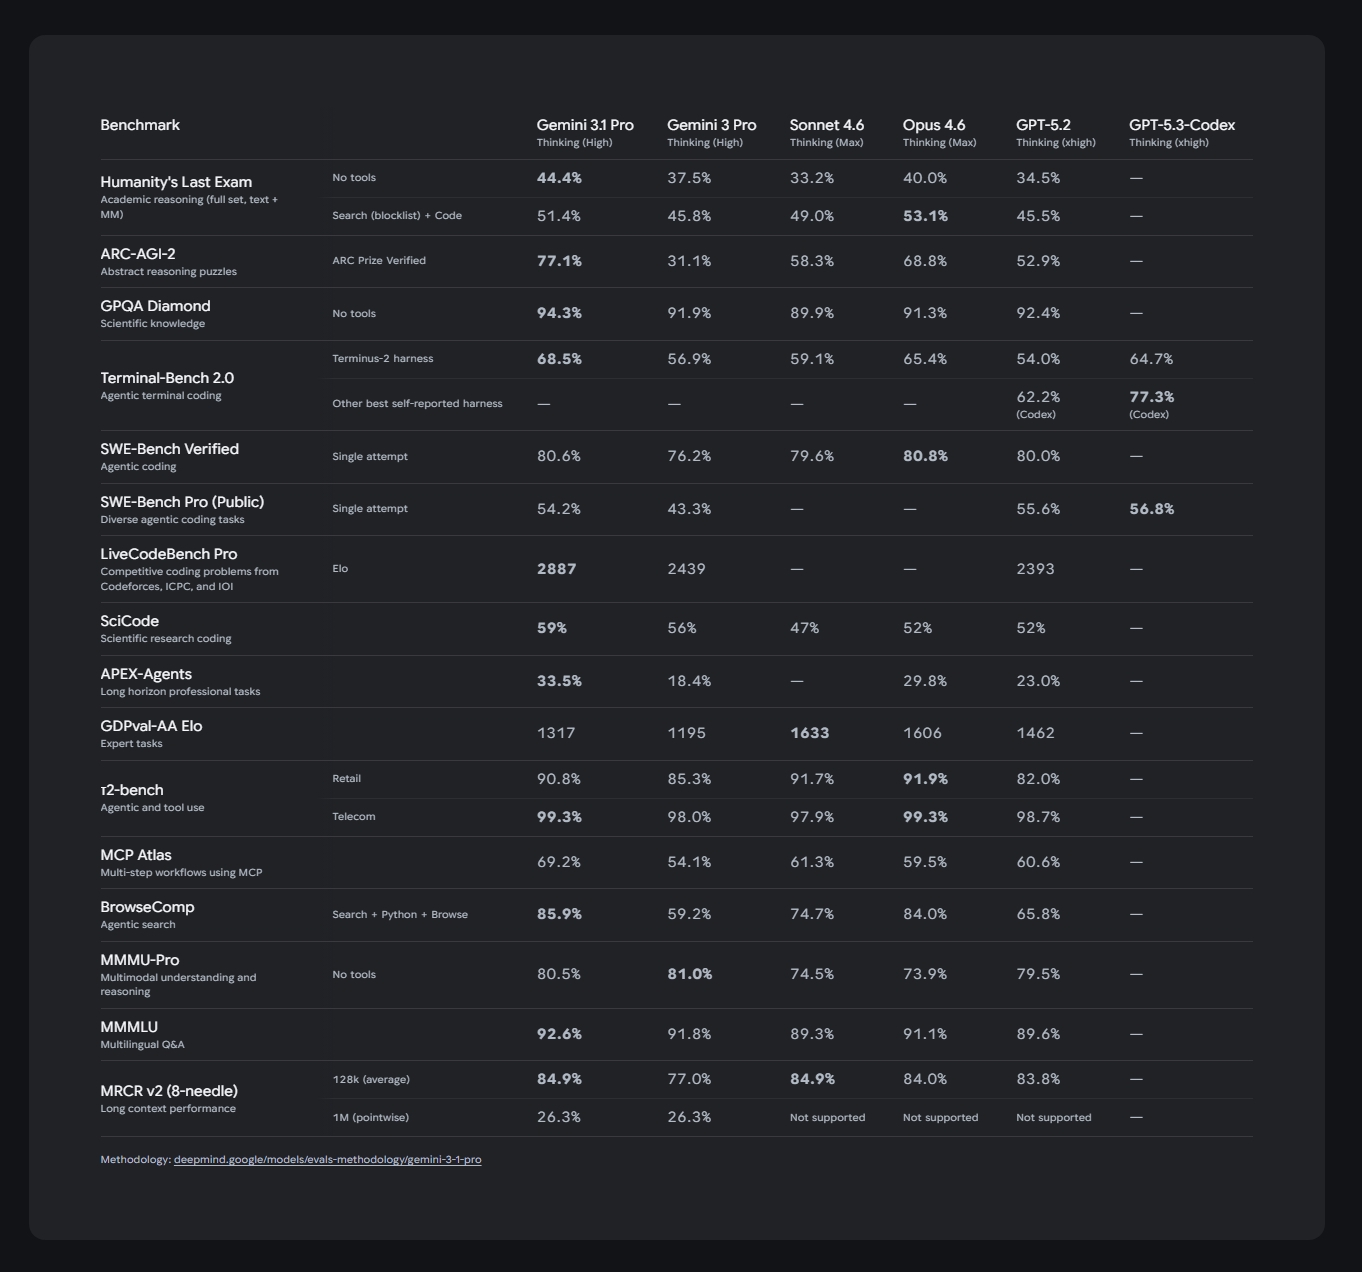Click the "GPQA Diamond" benchmark name
This screenshot has width=1362, height=1272.
155,306
